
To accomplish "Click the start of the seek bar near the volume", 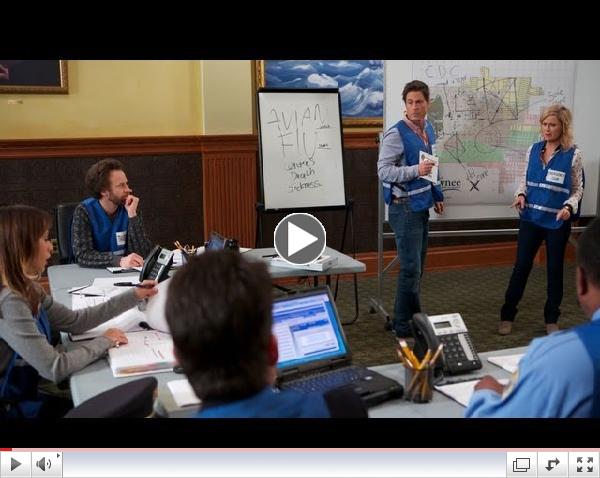I will coord(70,464).
